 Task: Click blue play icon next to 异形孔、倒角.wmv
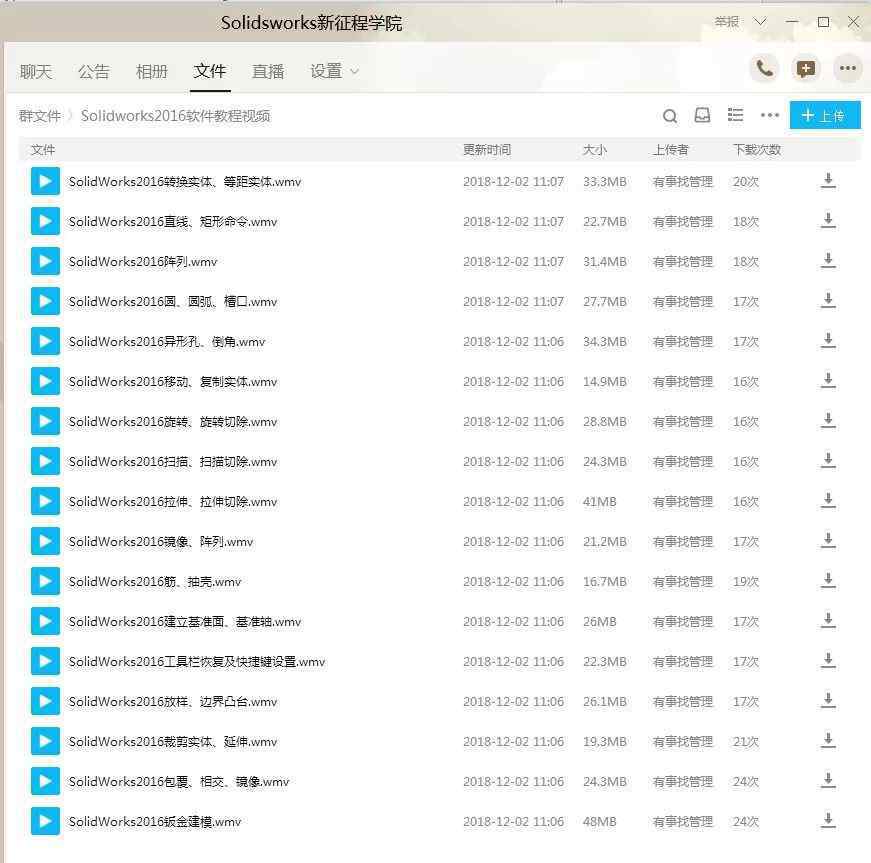click(x=45, y=341)
